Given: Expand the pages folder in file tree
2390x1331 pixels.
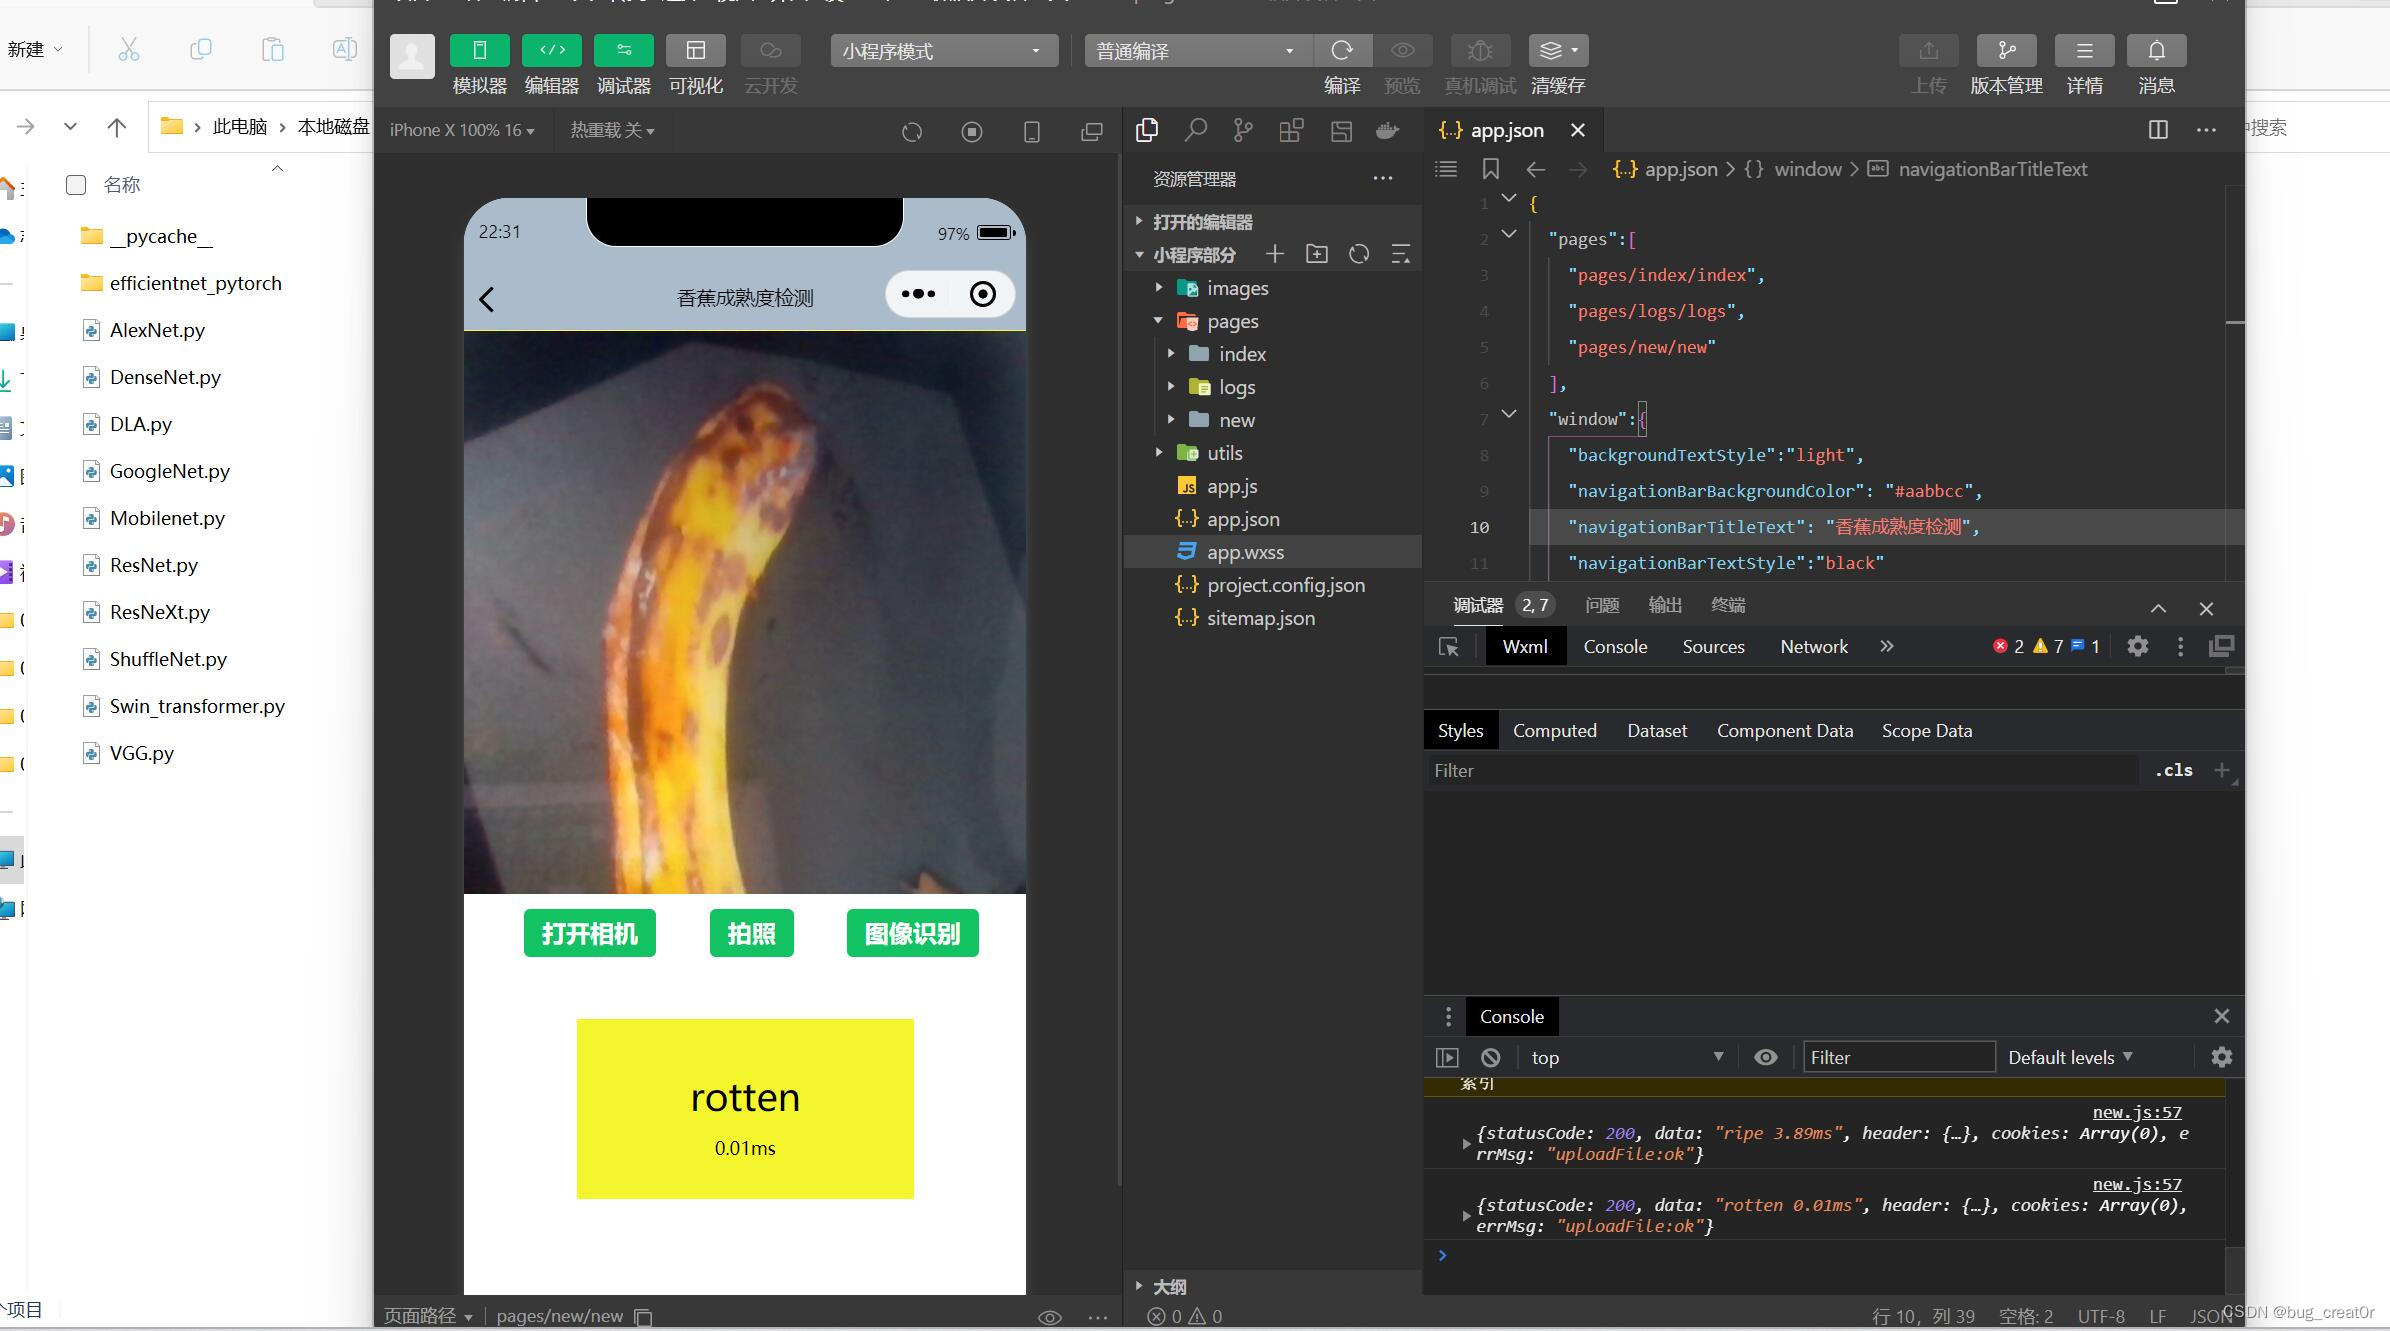Looking at the screenshot, I should (1161, 320).
